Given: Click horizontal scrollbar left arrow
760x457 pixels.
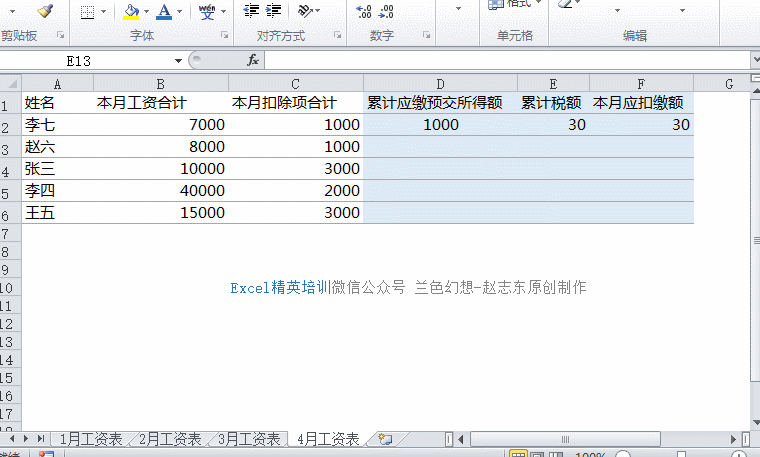Looking at the screenshot, I should 460,439.
